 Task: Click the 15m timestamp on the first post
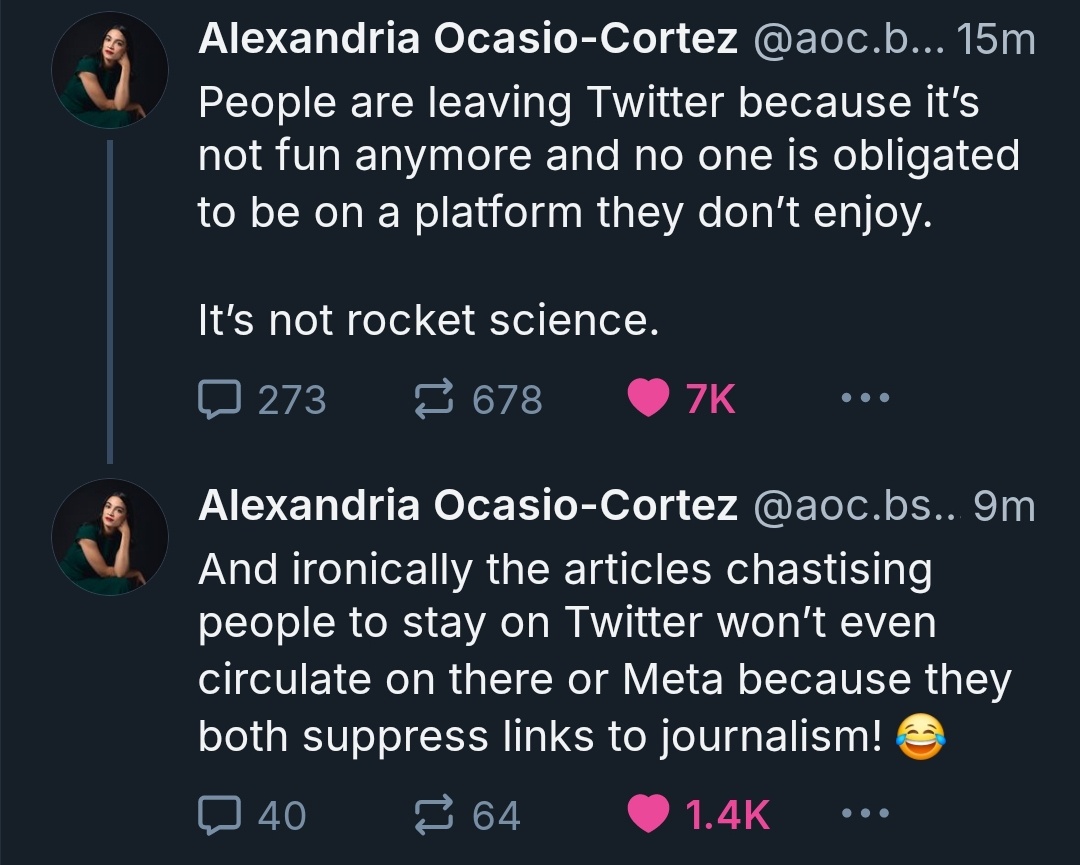coord(997,39)
